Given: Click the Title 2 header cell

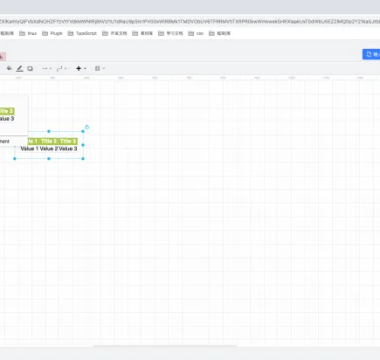Looking at the screenshot, I should [x=49, y=141].
